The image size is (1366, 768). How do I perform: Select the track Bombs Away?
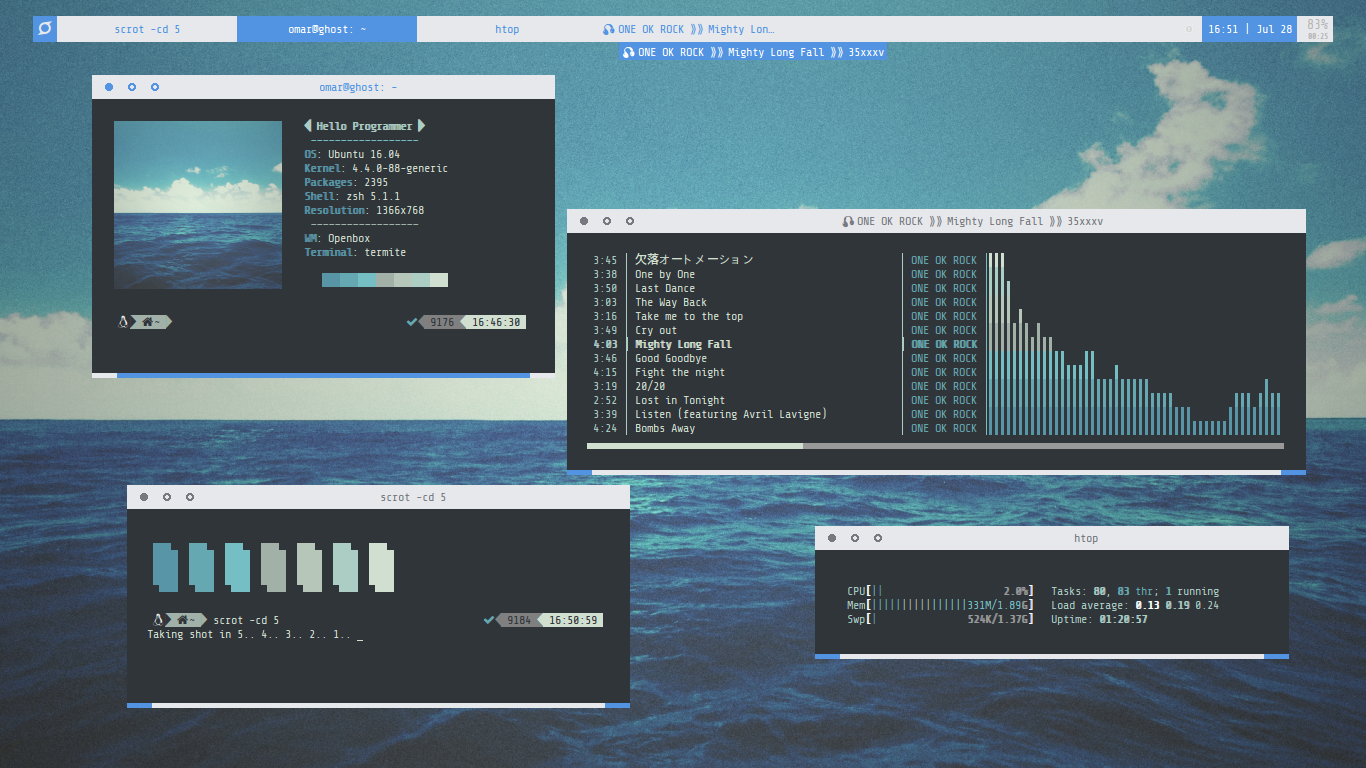point(665,428)
